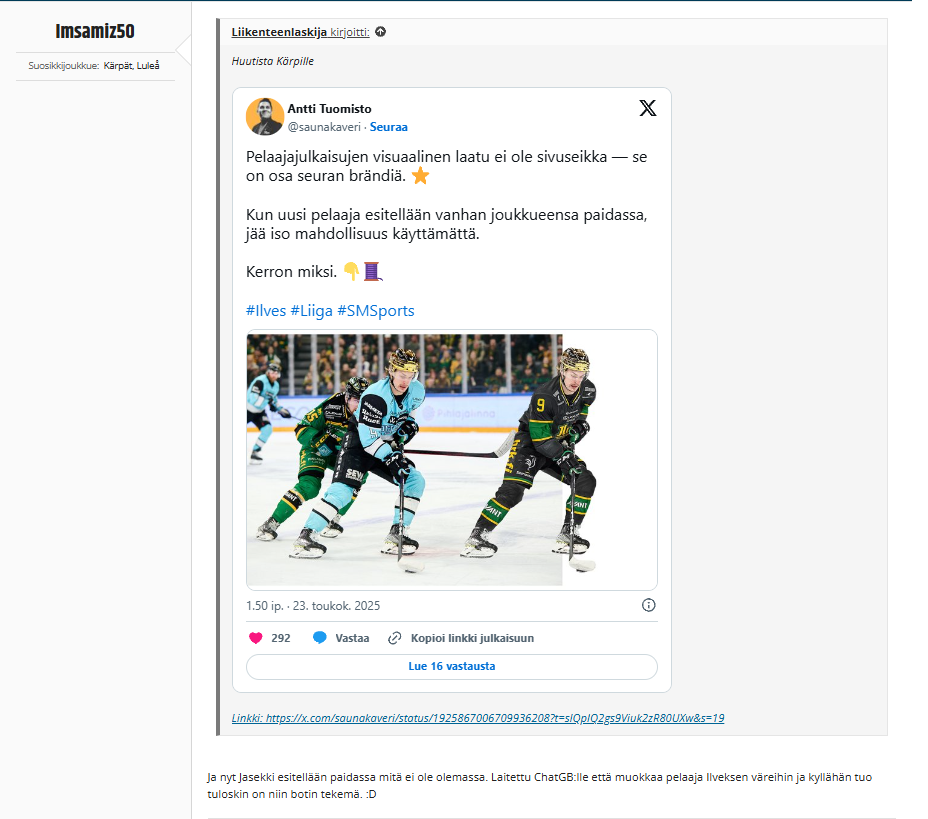Viewport: 928px width, 819px height.
Task: Click Kopioi linkki julkaisuun
Action: click(x=472, y=638)
